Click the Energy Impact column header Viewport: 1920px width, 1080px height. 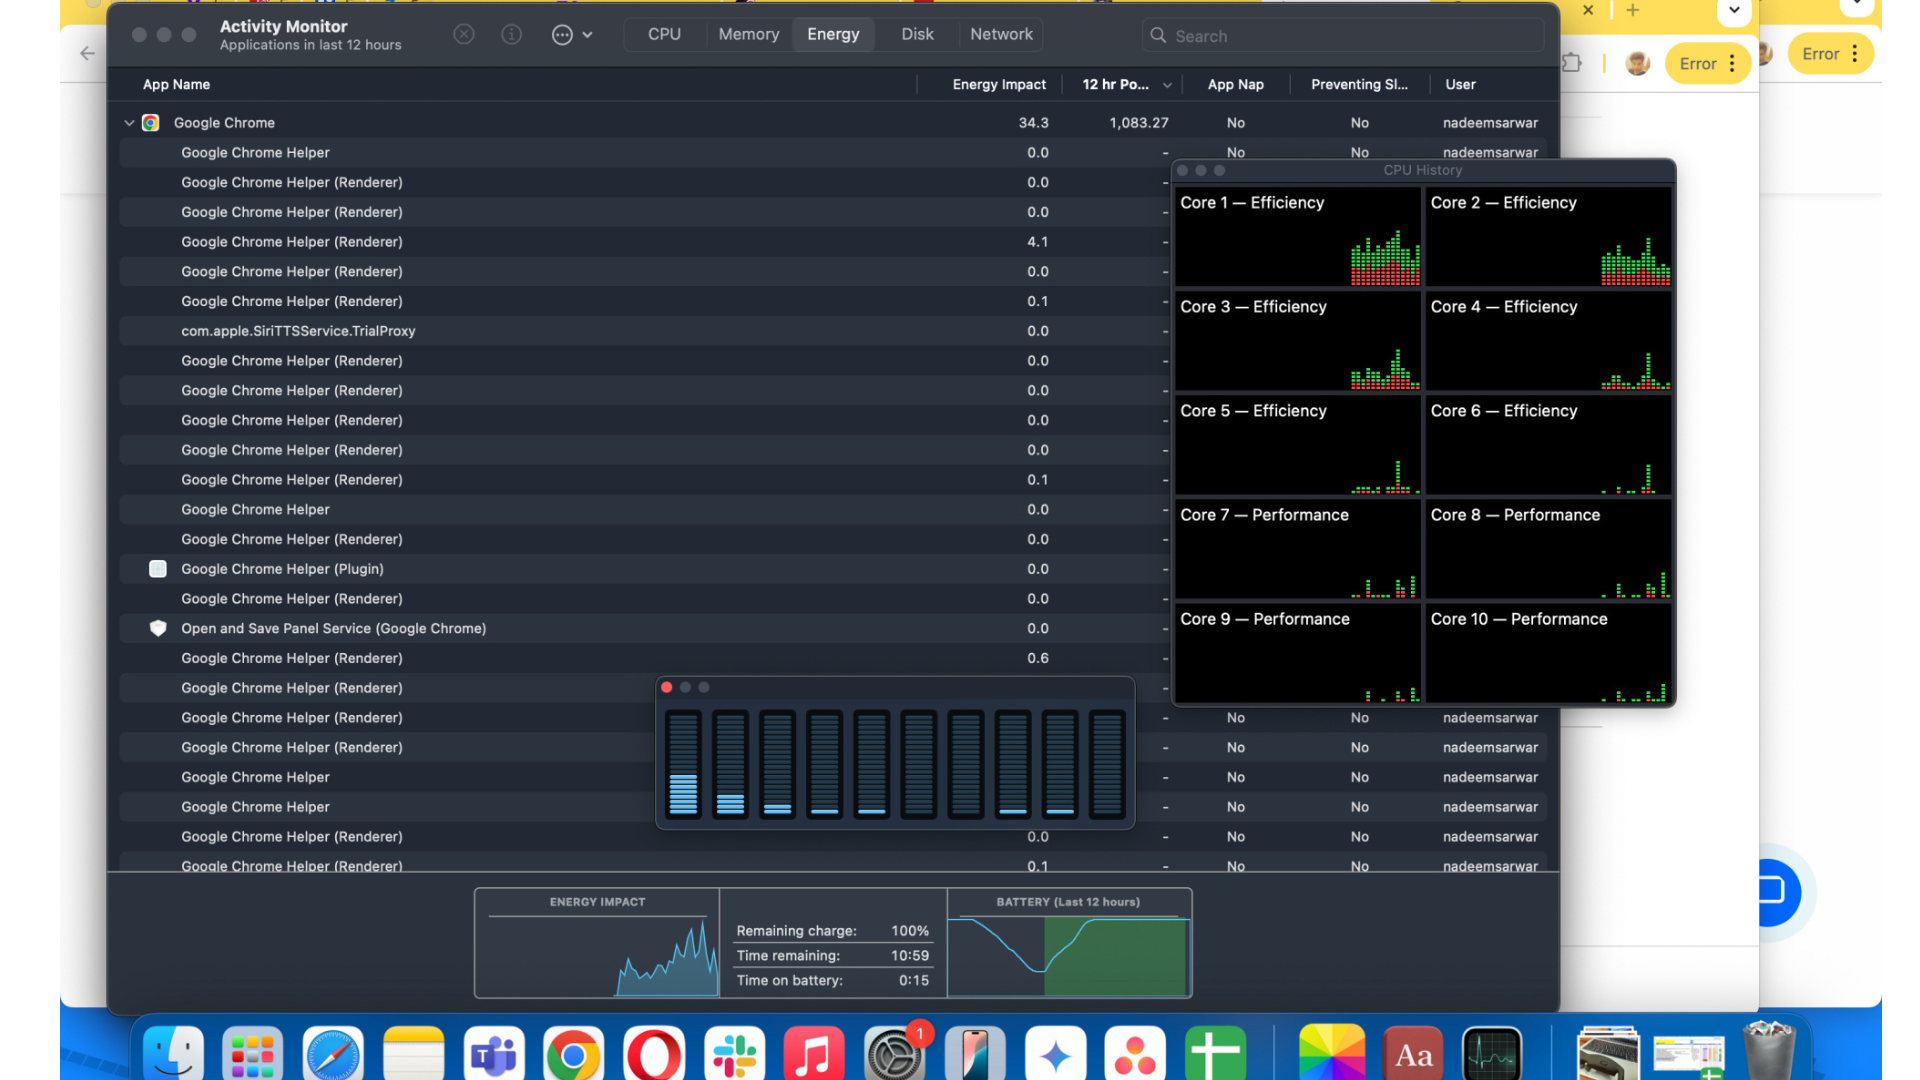pos(998,85)
